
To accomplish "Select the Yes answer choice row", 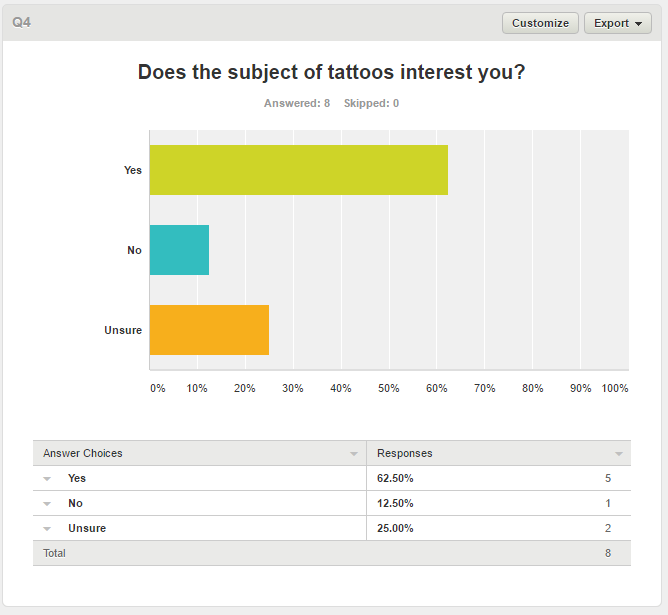I will tap(332, 478).
